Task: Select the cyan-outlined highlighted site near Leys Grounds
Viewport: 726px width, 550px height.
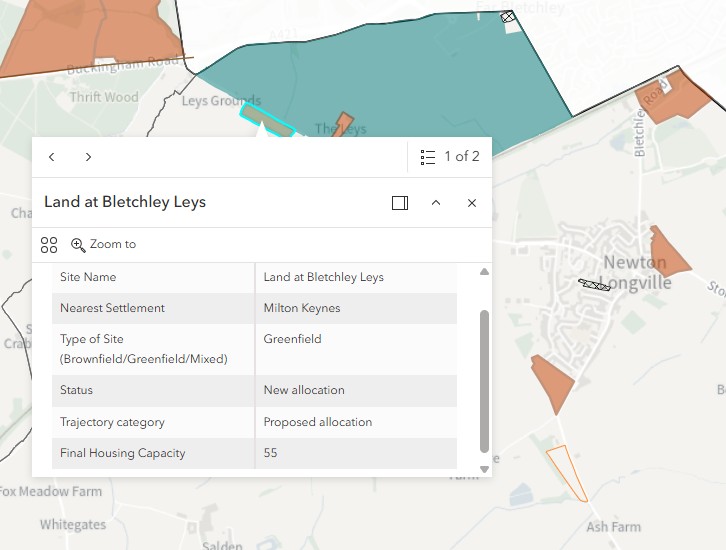Action: pos(267,120)
